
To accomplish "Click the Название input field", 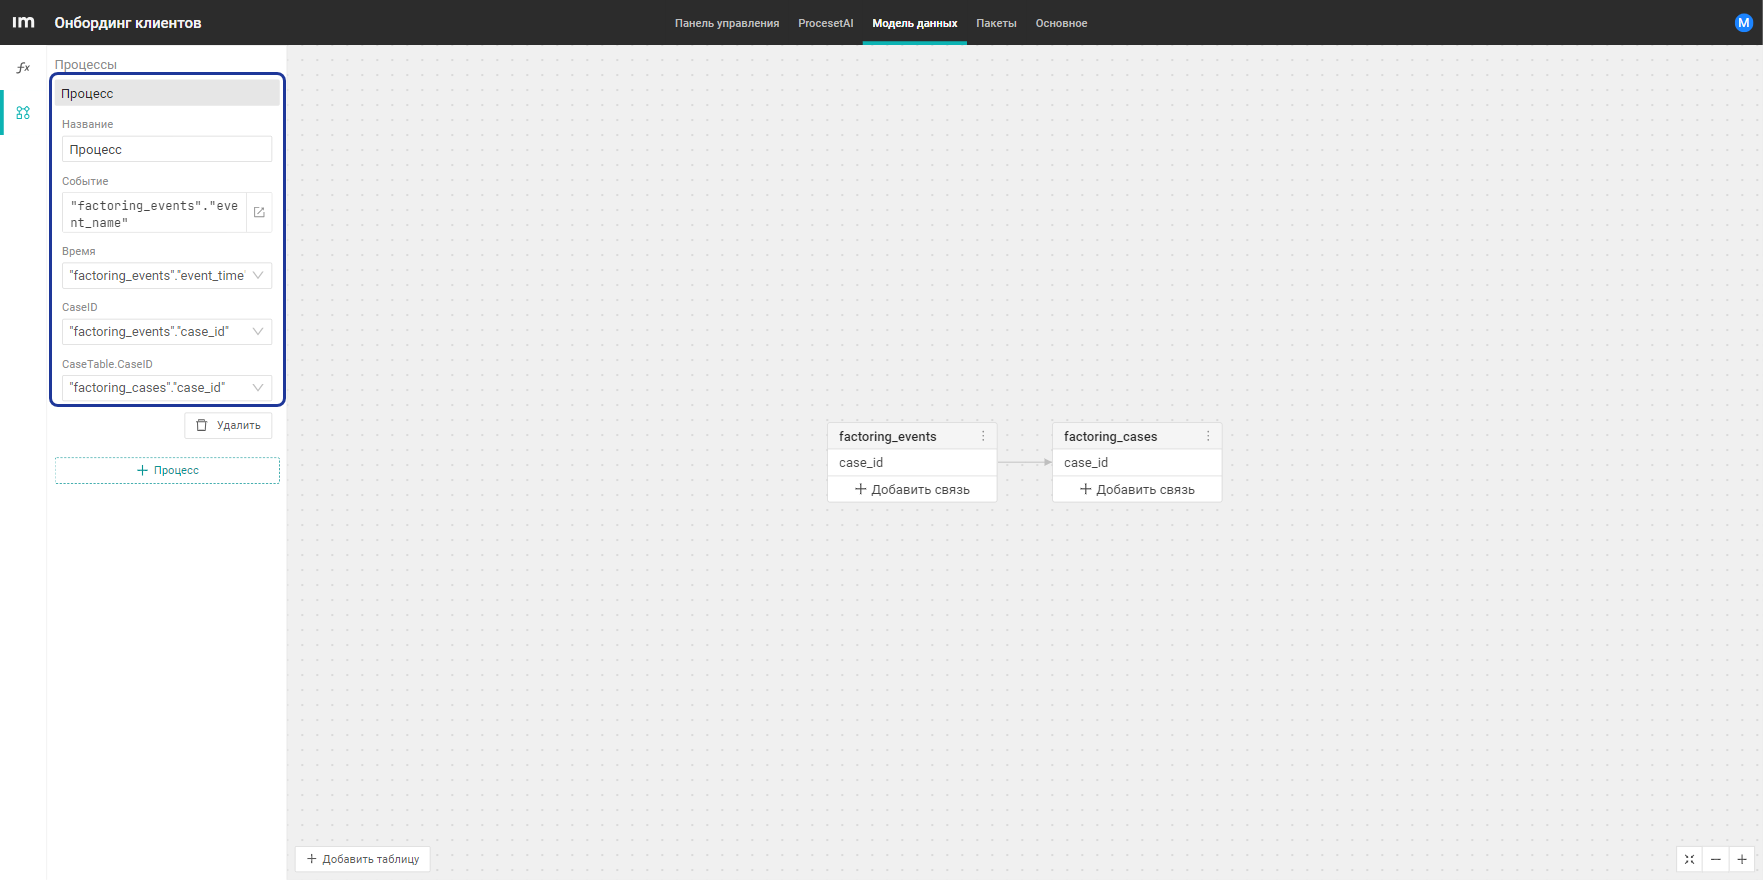I will coord(167,149).
